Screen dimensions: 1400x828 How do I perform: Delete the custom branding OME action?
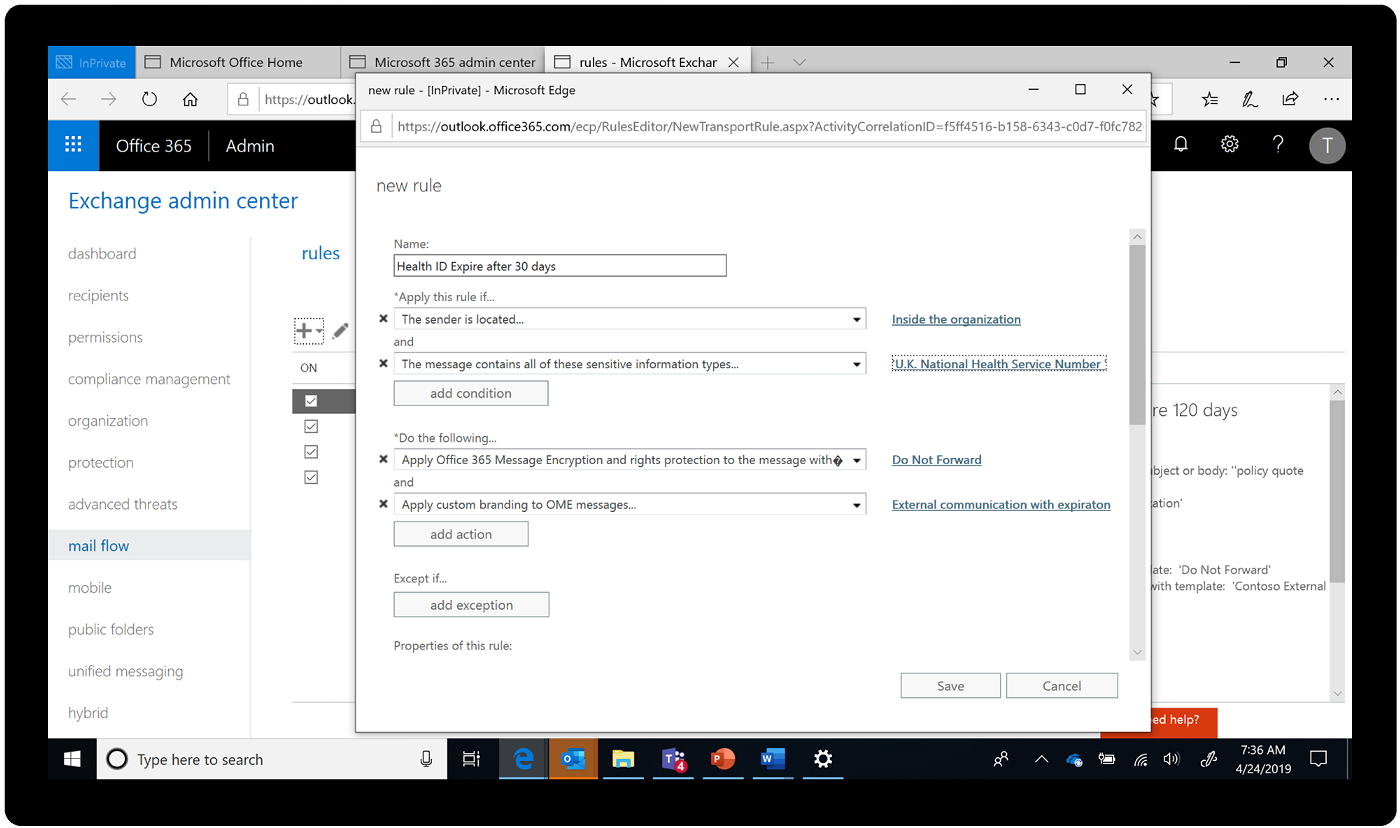(383, 504)
